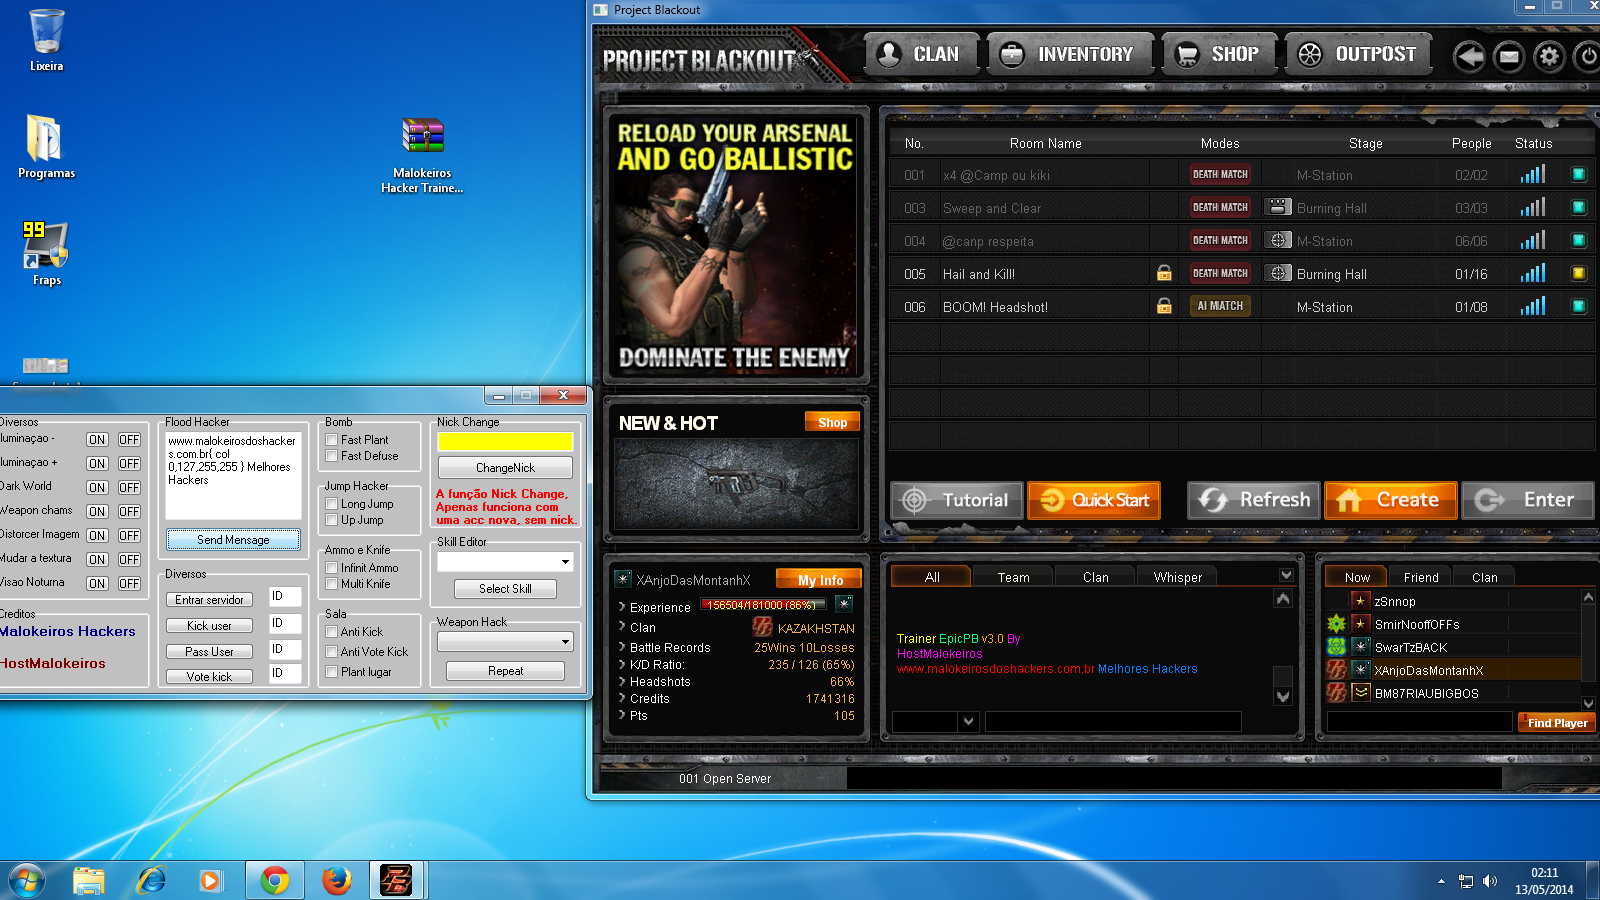Tick the Up Jump checkbox

(331, 520)
